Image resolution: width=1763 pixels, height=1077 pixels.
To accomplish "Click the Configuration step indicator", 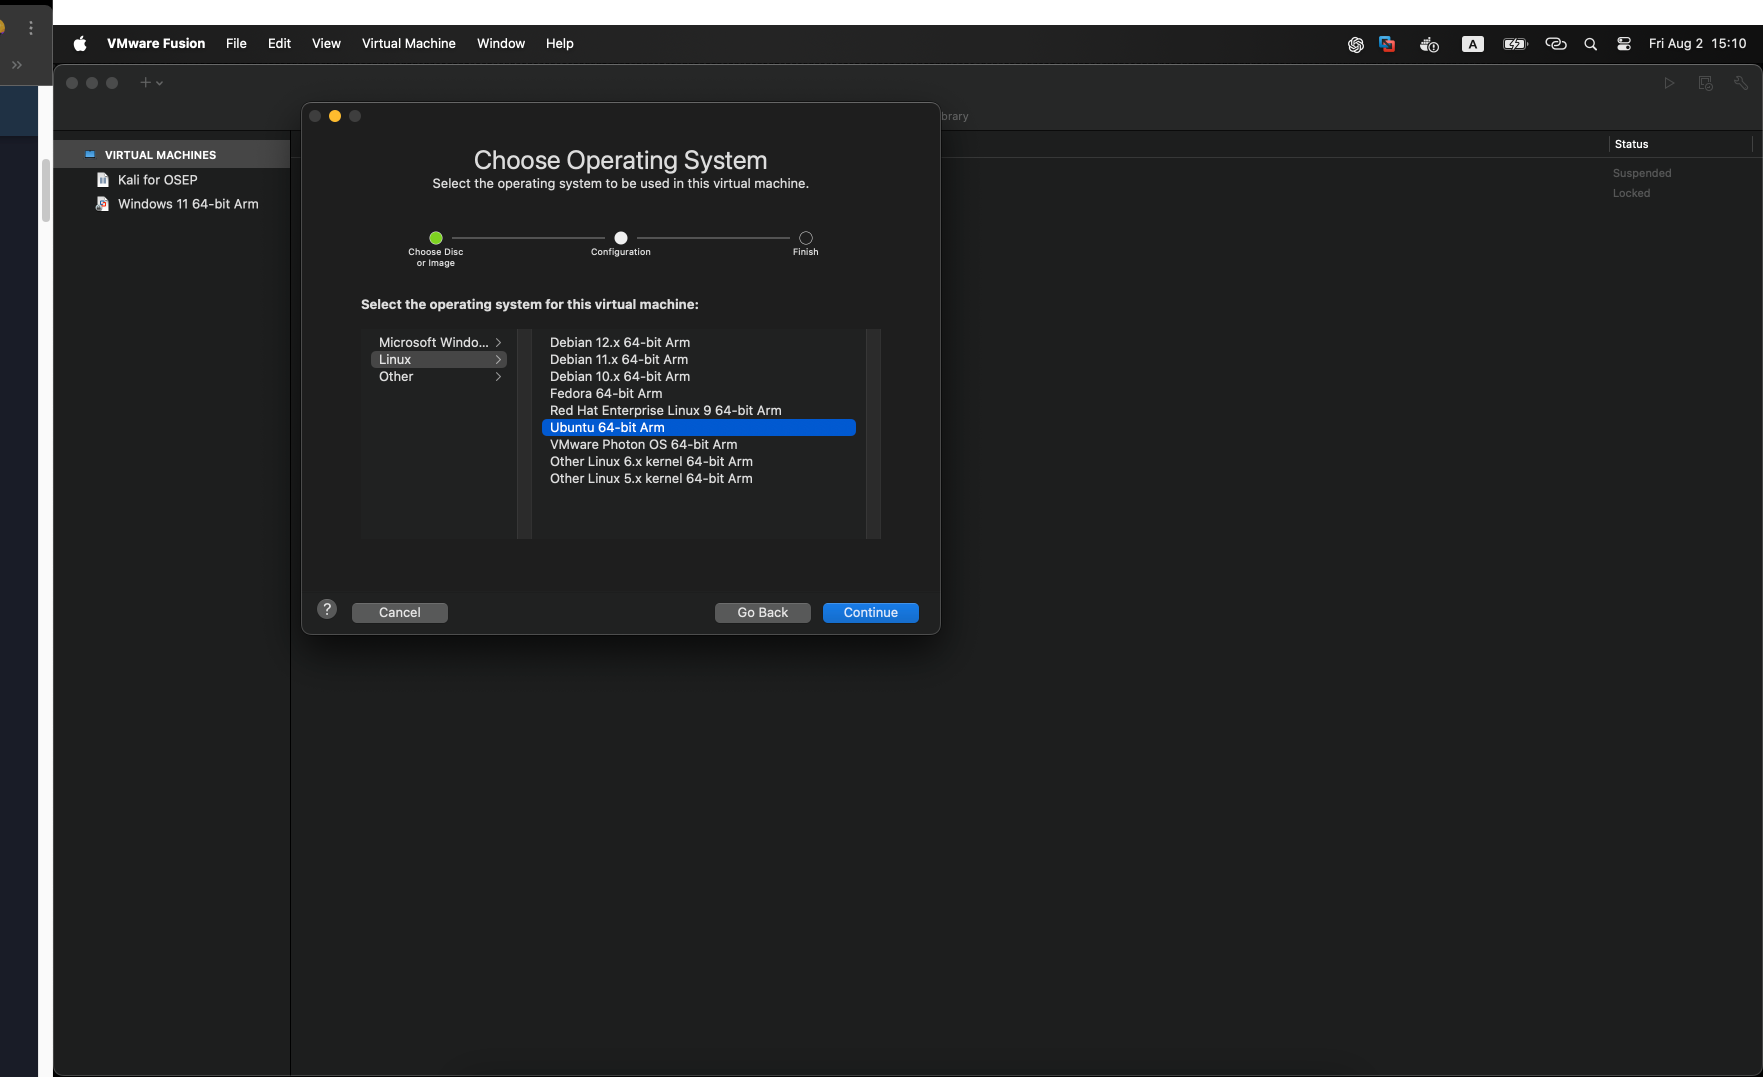I will [x=621, y=238].
